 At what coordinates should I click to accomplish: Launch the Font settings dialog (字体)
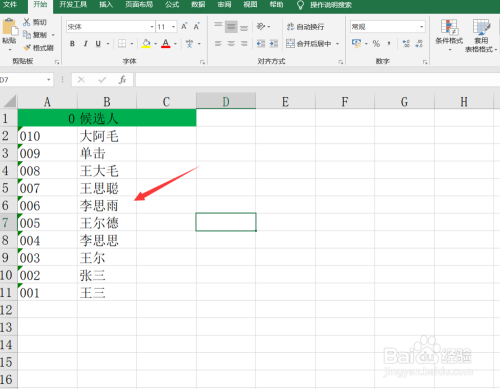pos(202,62)
